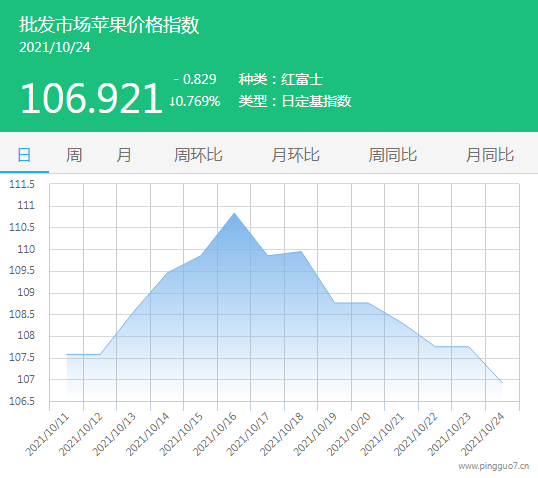Click the 批发市场苹果价格指数 title

pyautogui.click(x=109, y=25)
